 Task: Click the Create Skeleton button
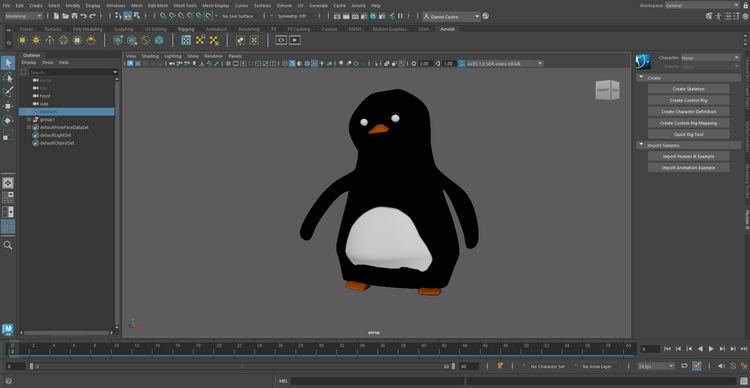tap(688, 89)
